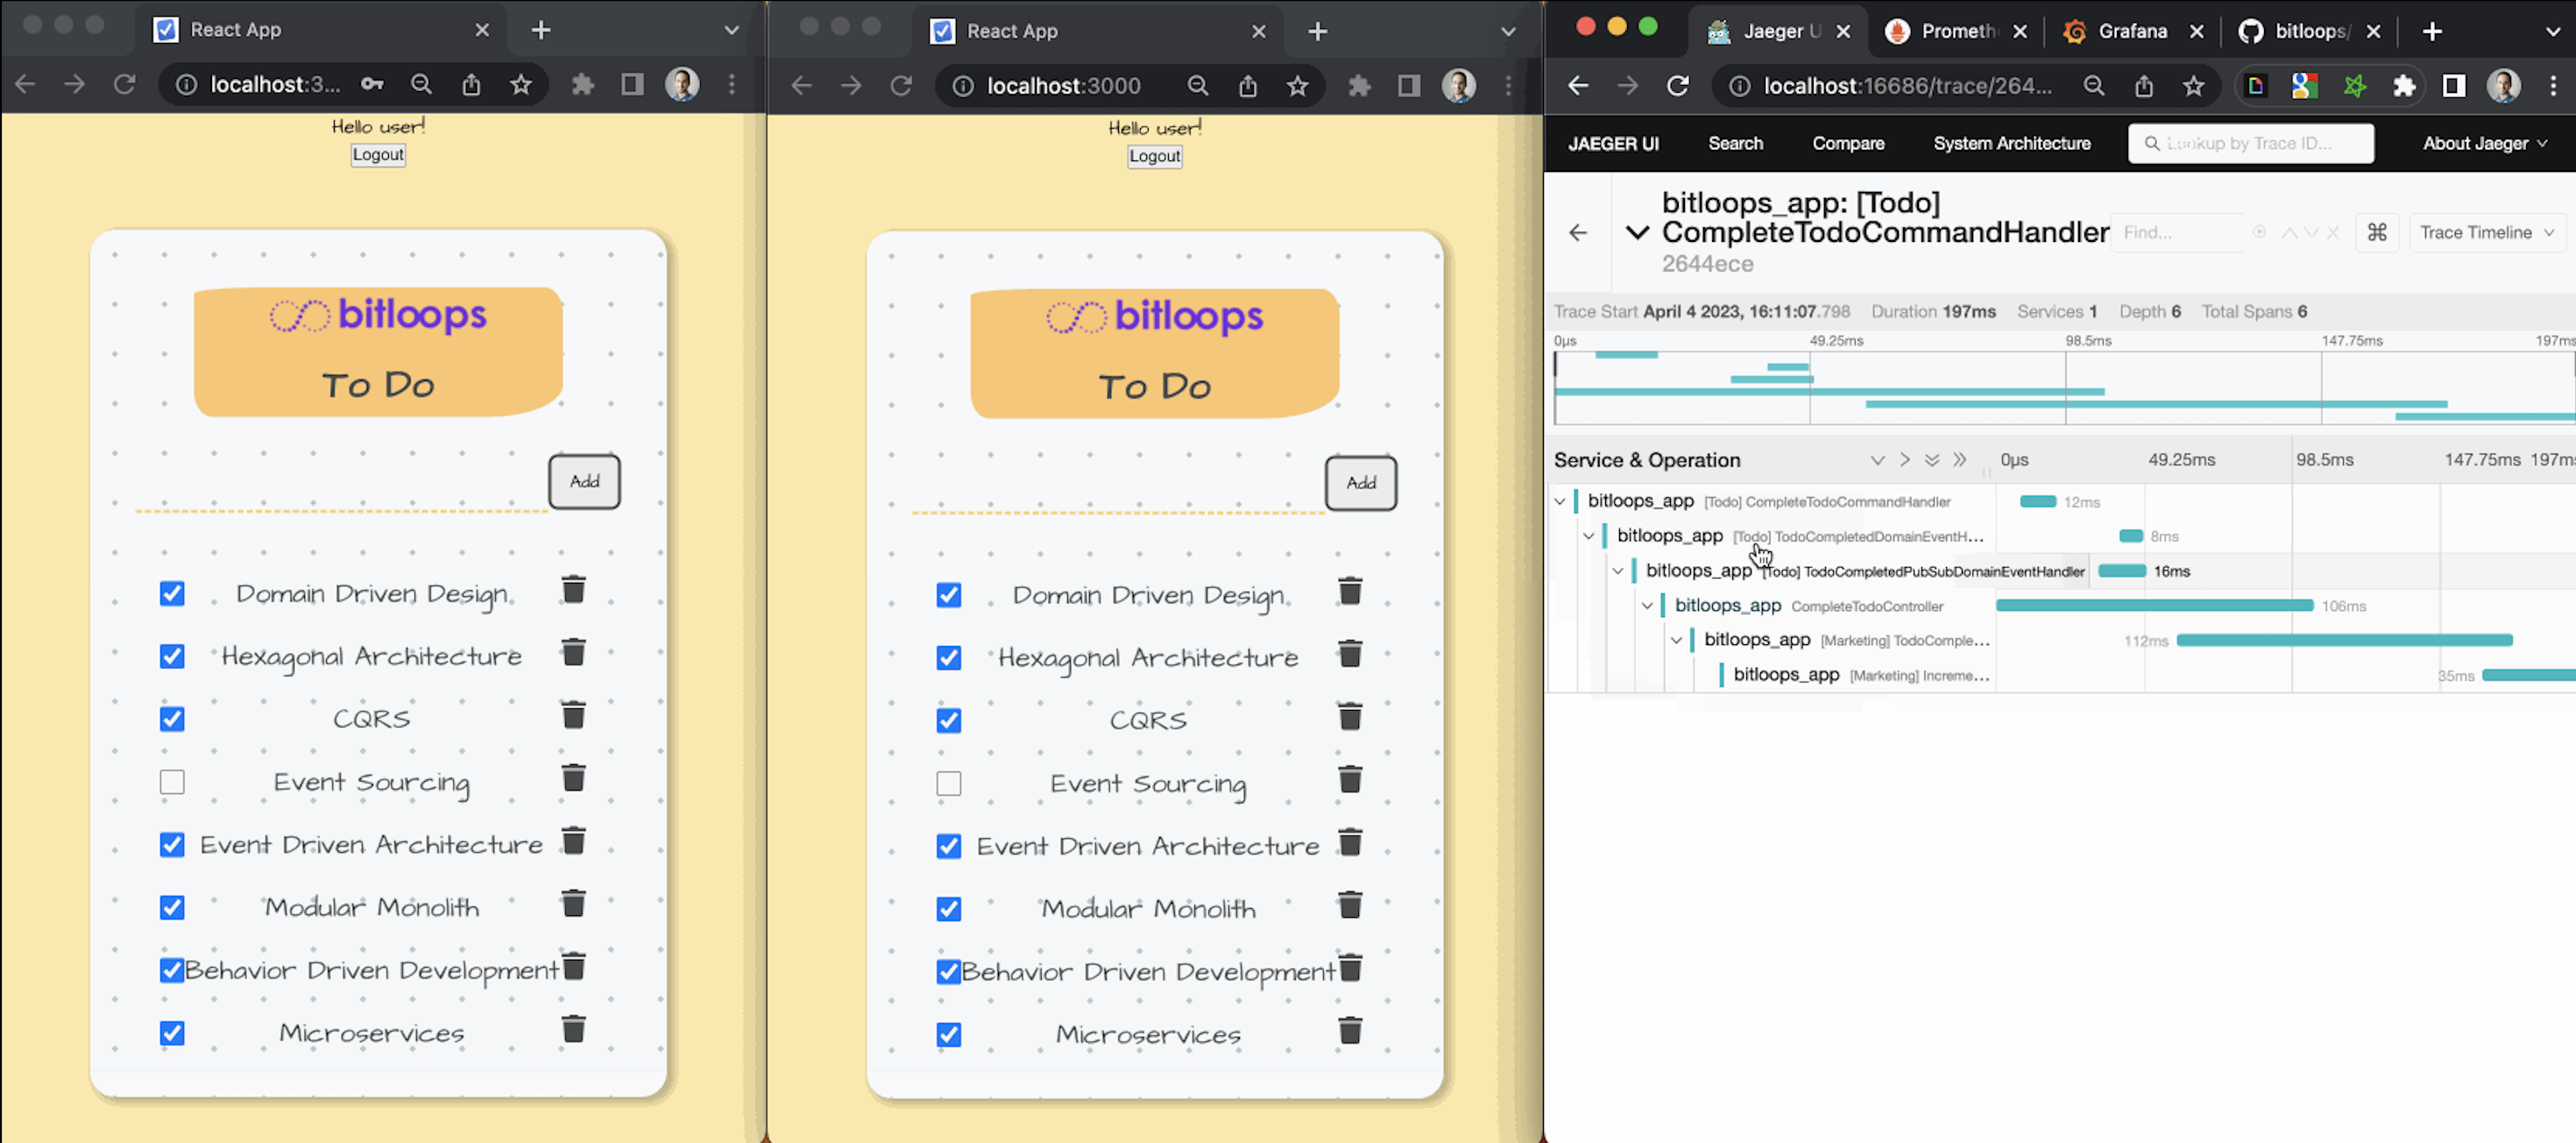Click new todo input in left window
2576x1143 pixels.
(341, 486)
